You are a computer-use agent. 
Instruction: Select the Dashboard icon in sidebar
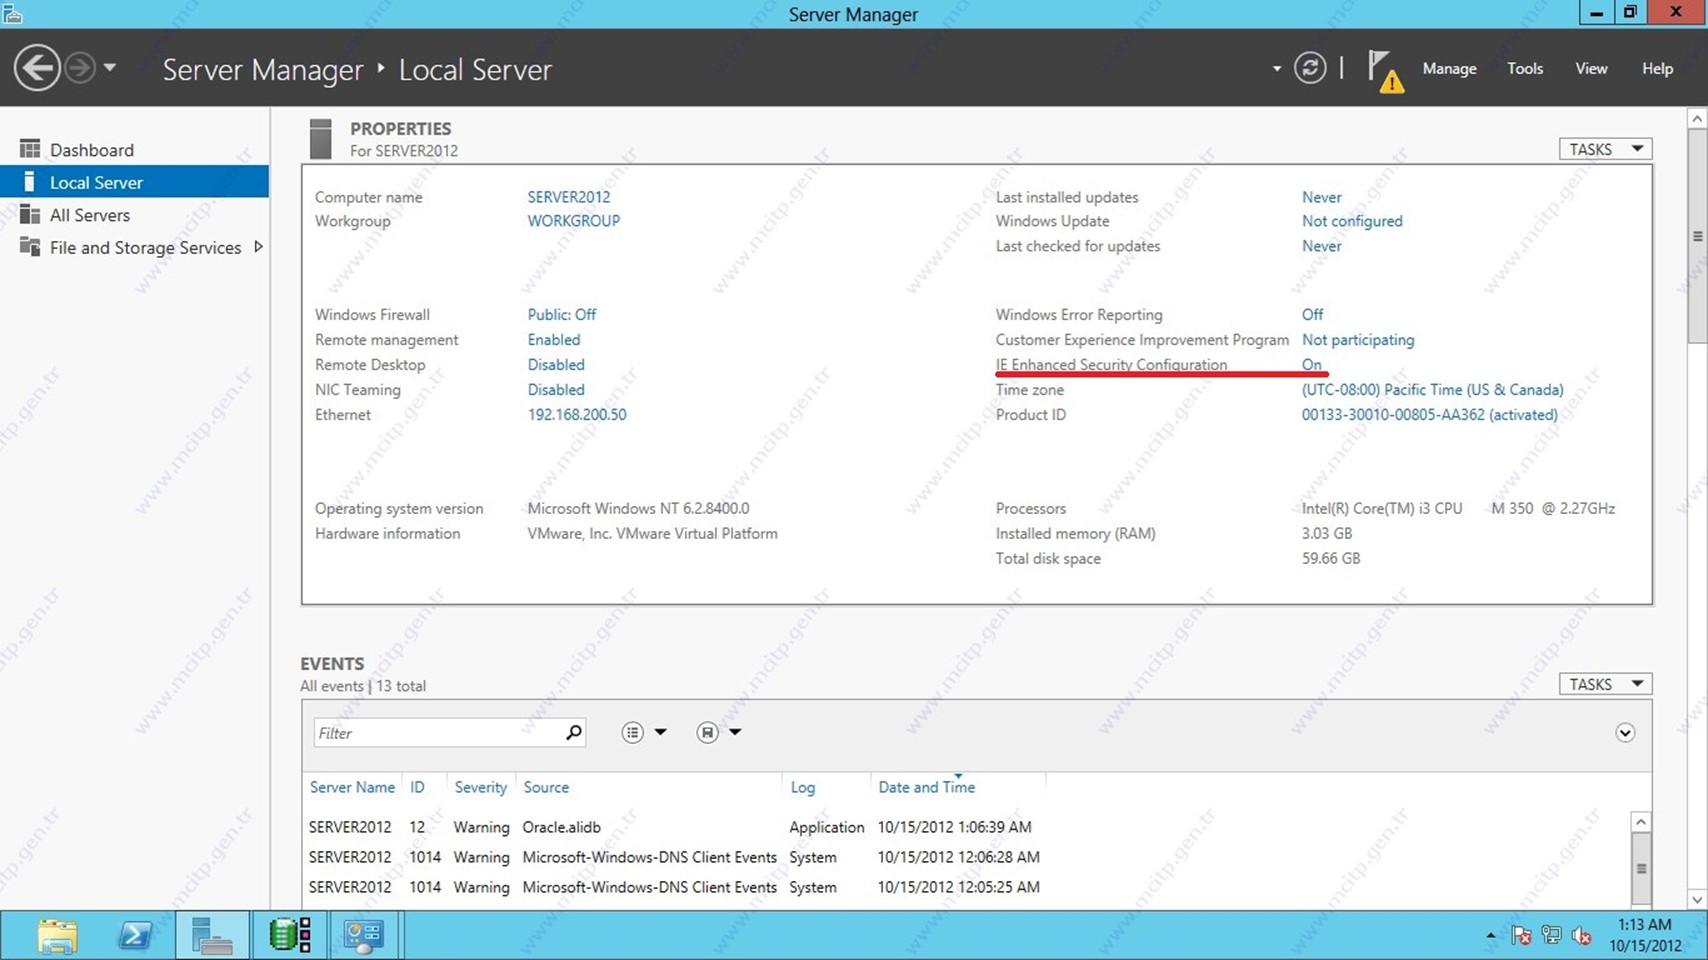30,149
